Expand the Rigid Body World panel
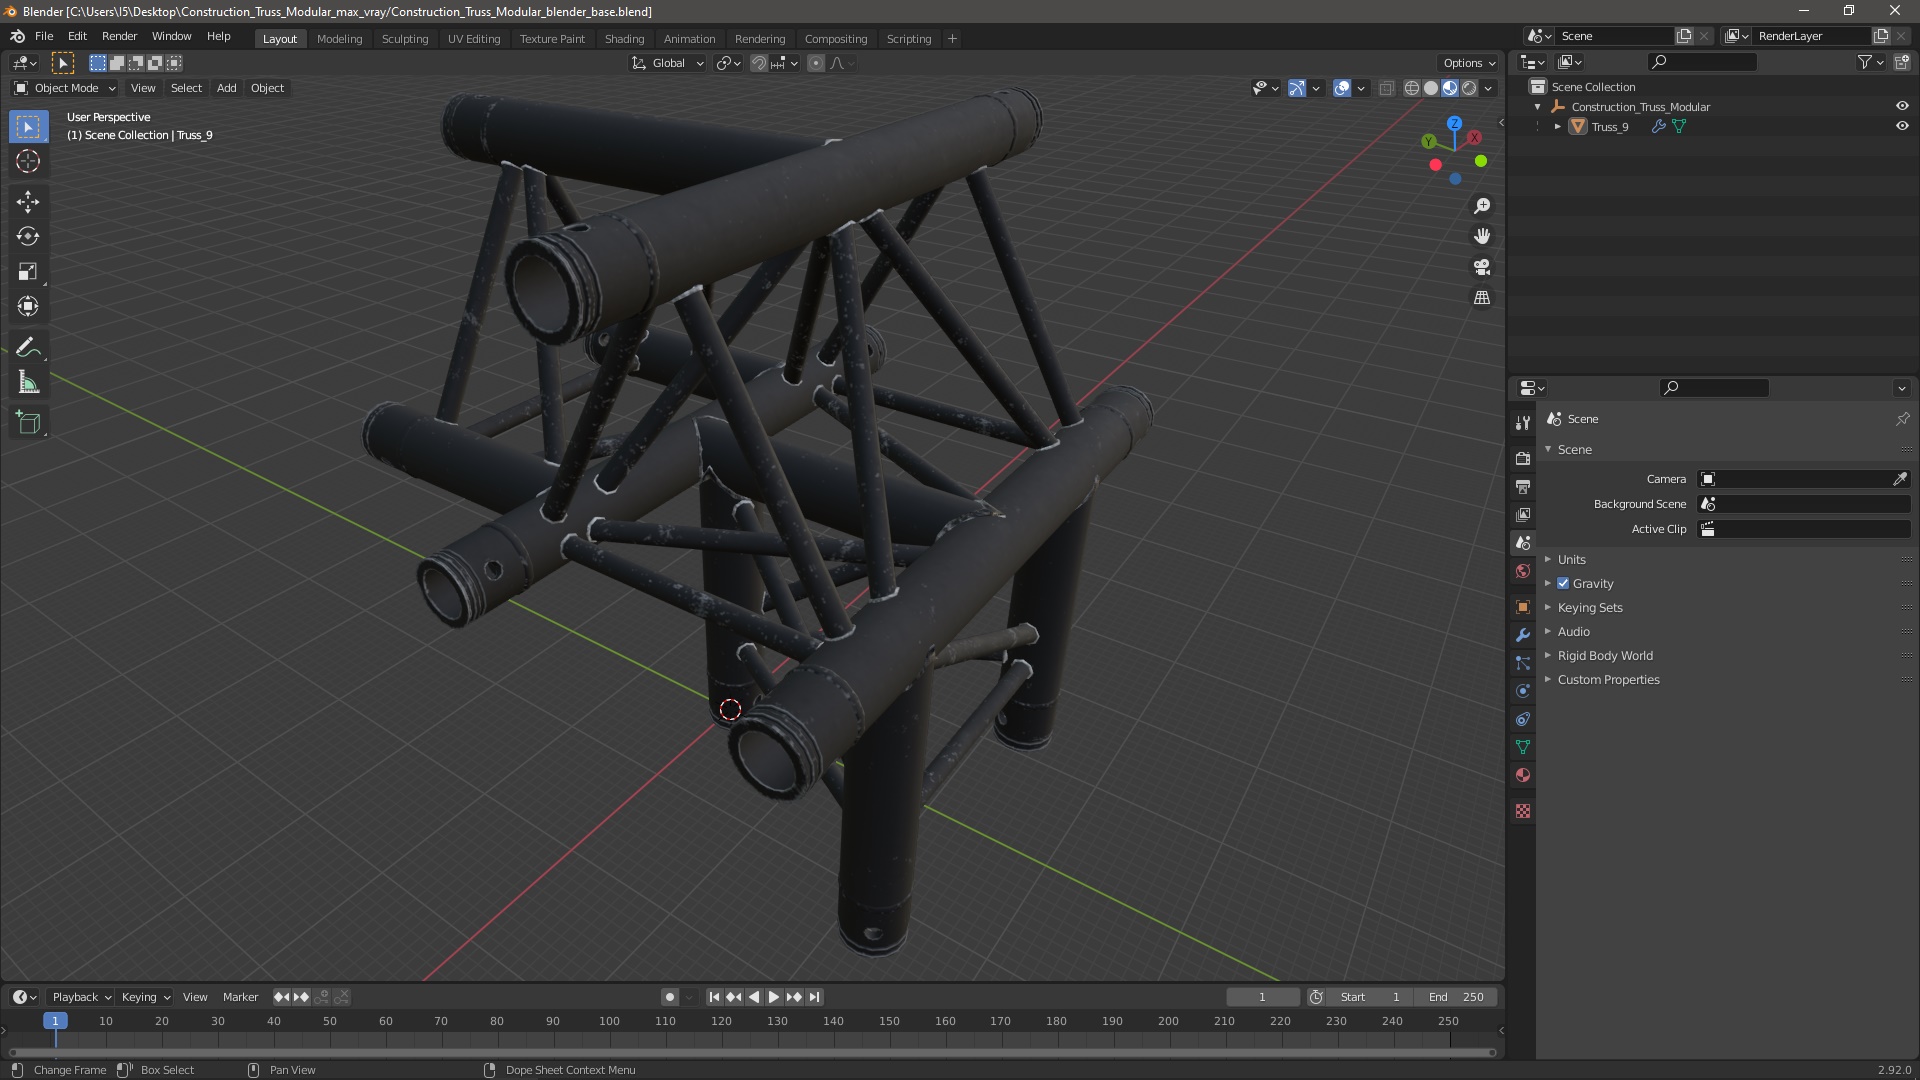The image size is (1920, 1080). click(1604, 656)
